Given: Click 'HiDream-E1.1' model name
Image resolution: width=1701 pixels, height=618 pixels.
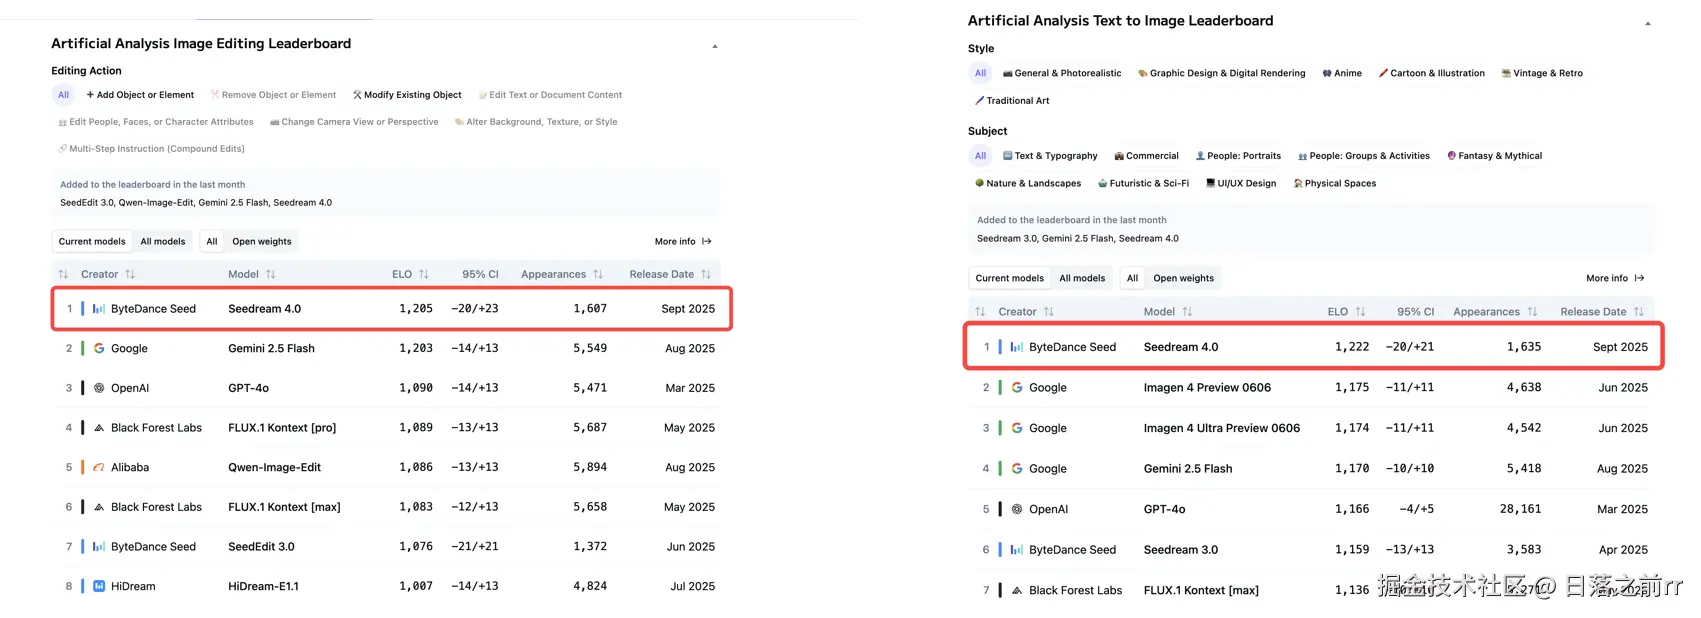Looking at the screenshot, I should point(263,586).
